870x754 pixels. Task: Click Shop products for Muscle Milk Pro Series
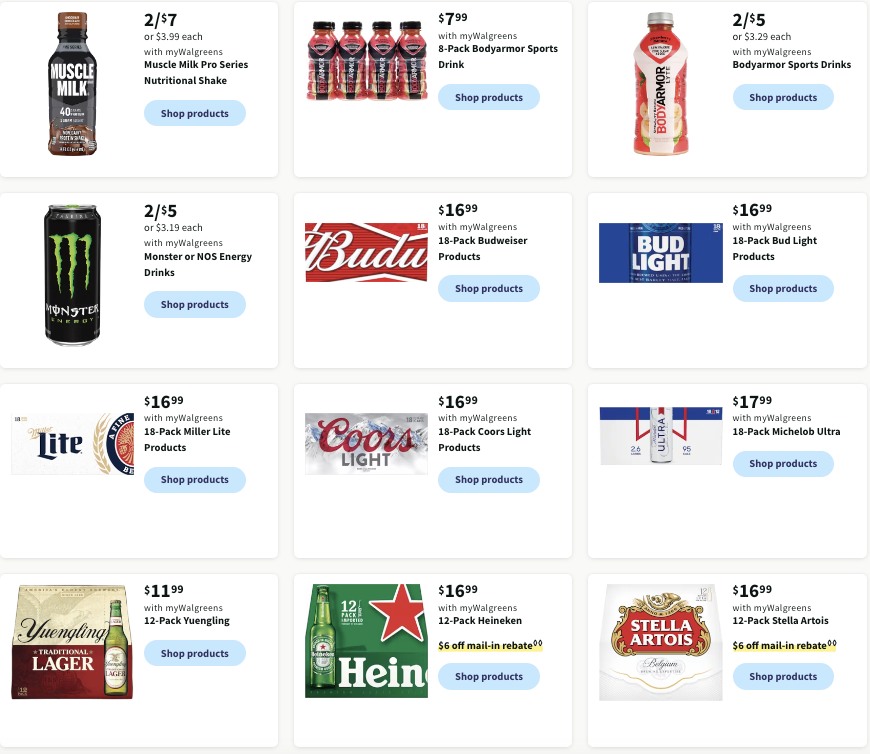coord(194,113)
